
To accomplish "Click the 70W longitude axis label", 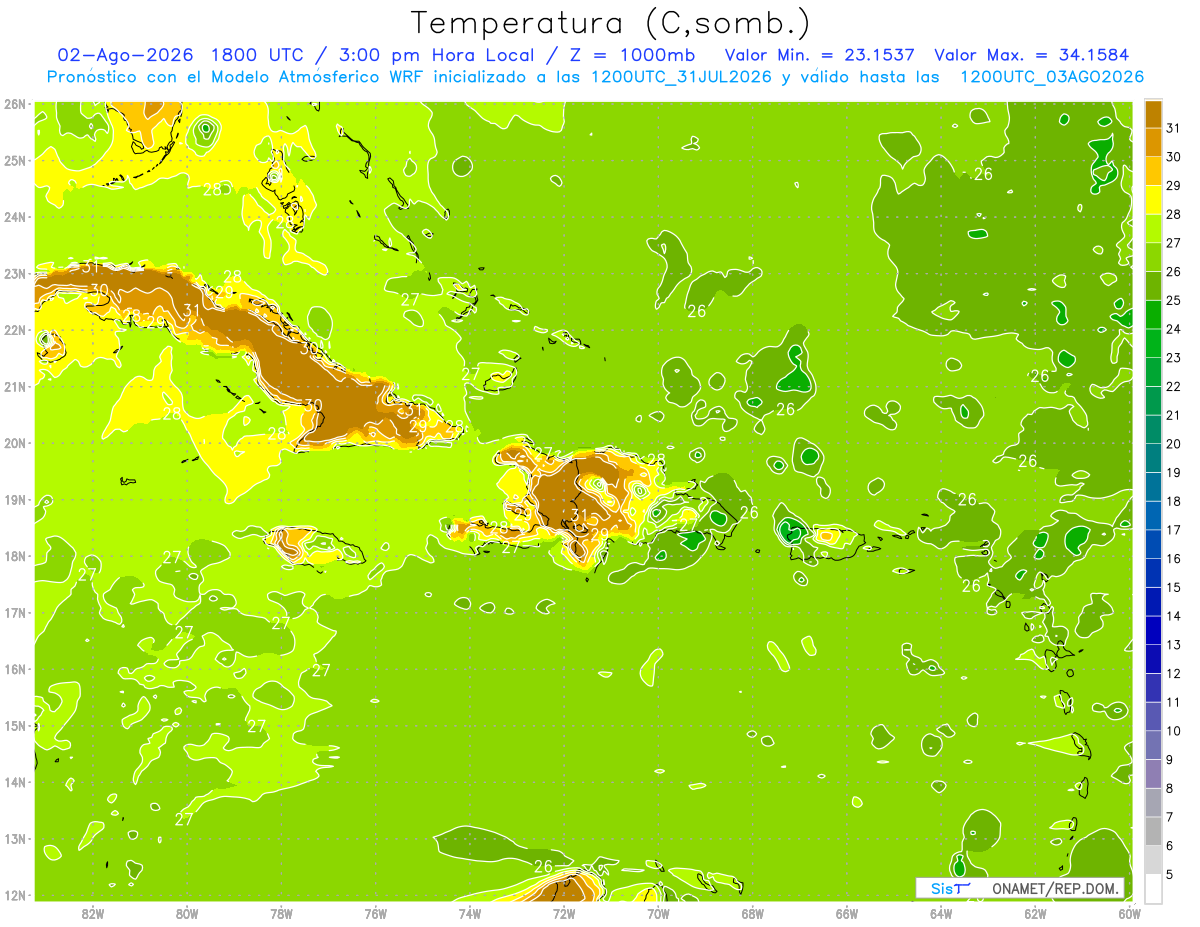I will (658, 914).
